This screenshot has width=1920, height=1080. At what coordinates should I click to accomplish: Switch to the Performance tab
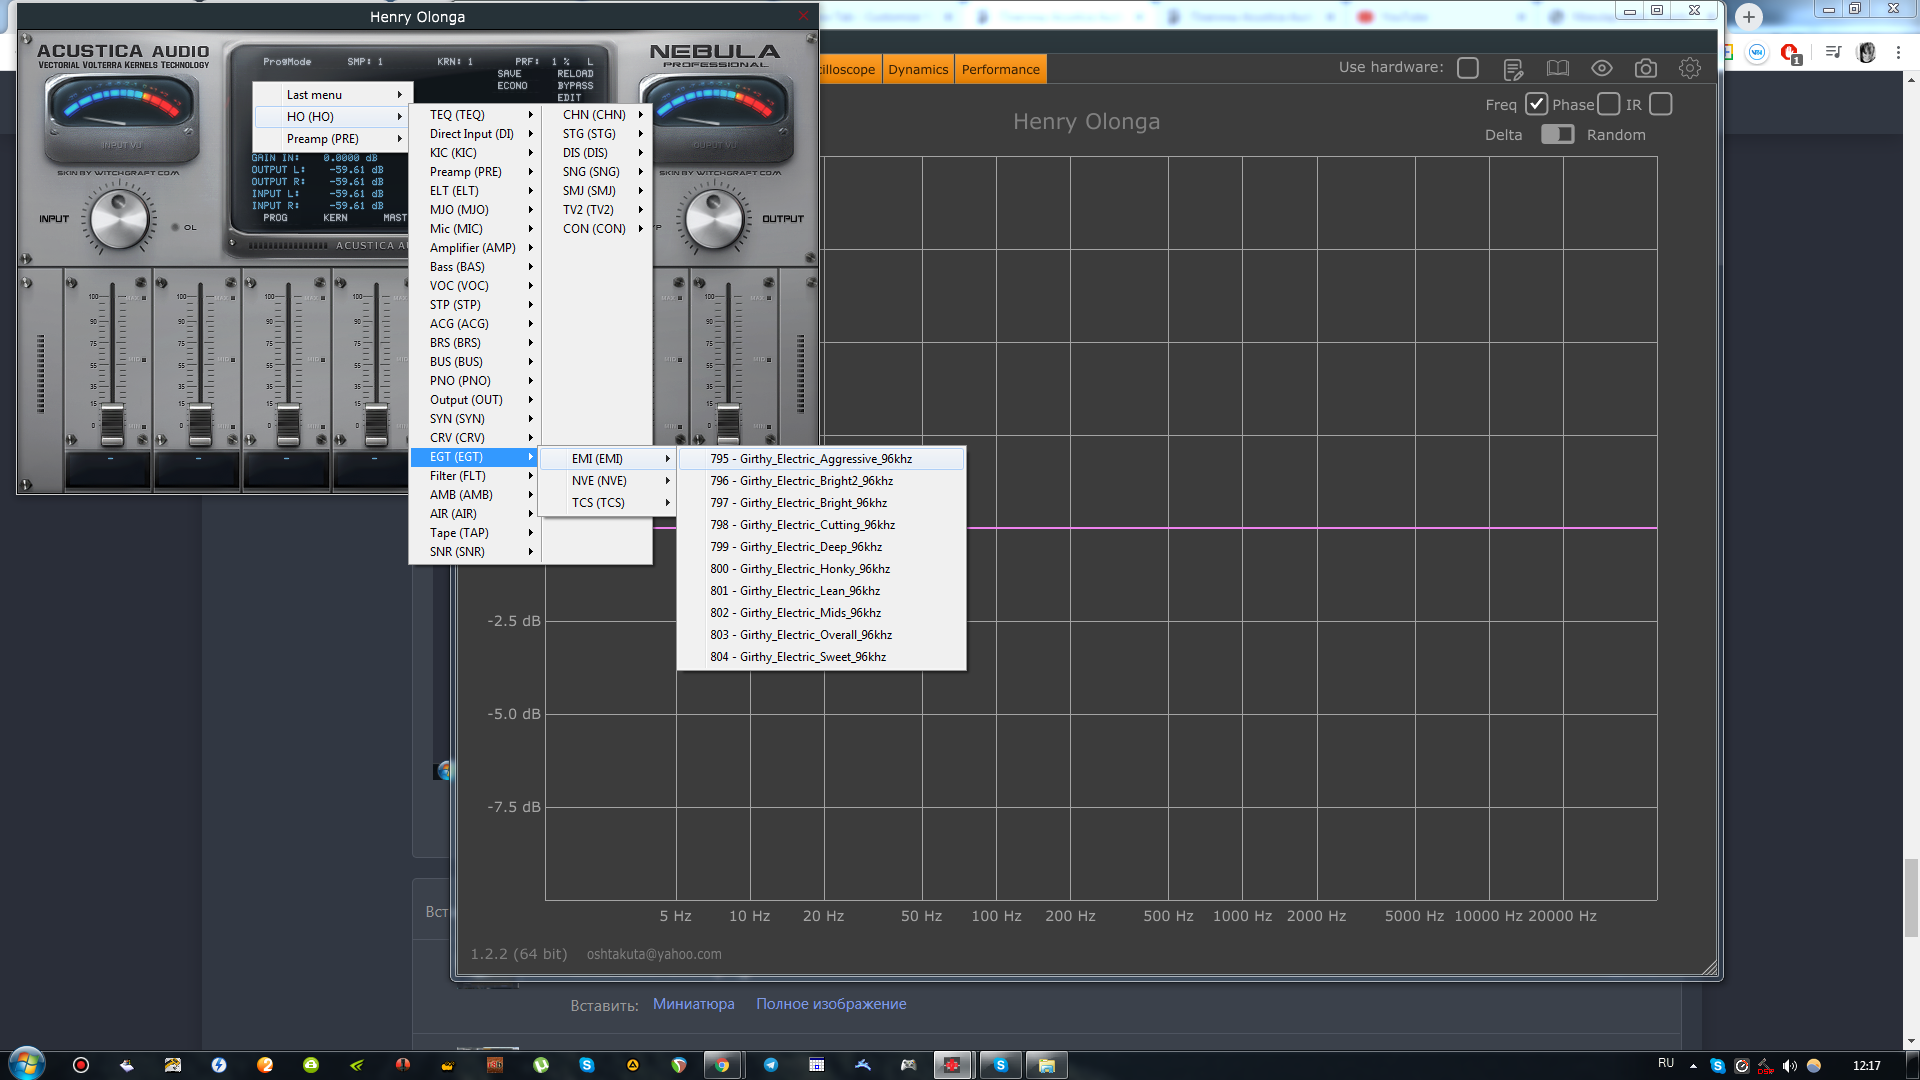pos(1000,69)
